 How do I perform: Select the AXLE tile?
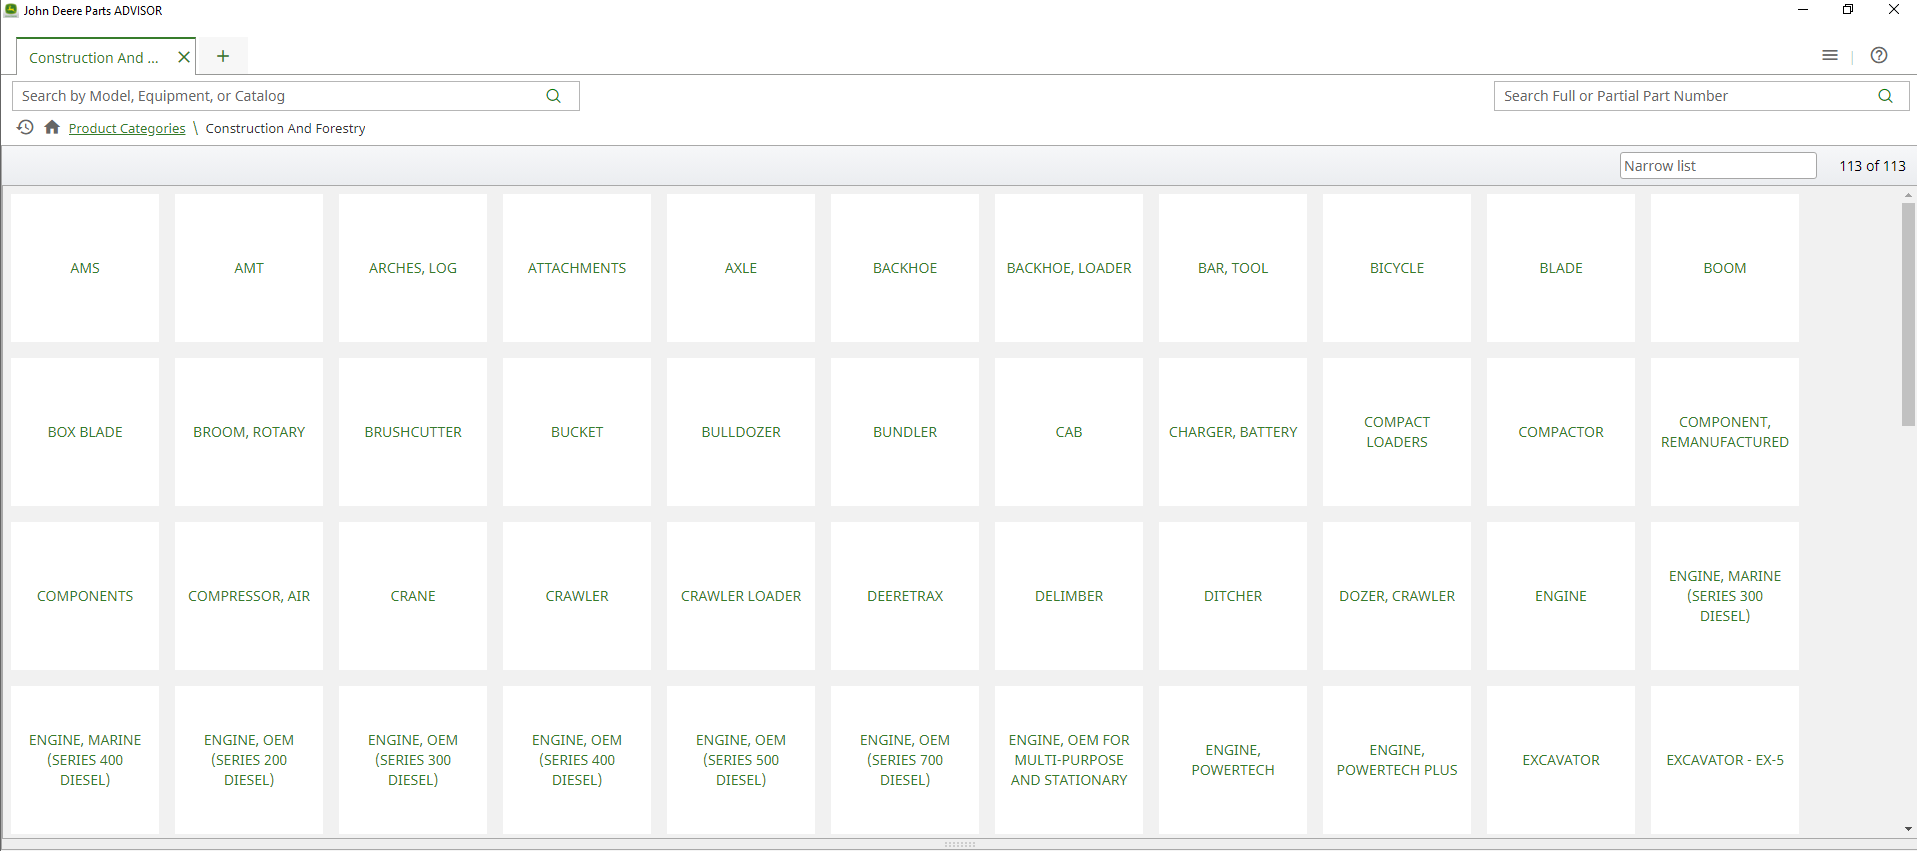[741, 268]
